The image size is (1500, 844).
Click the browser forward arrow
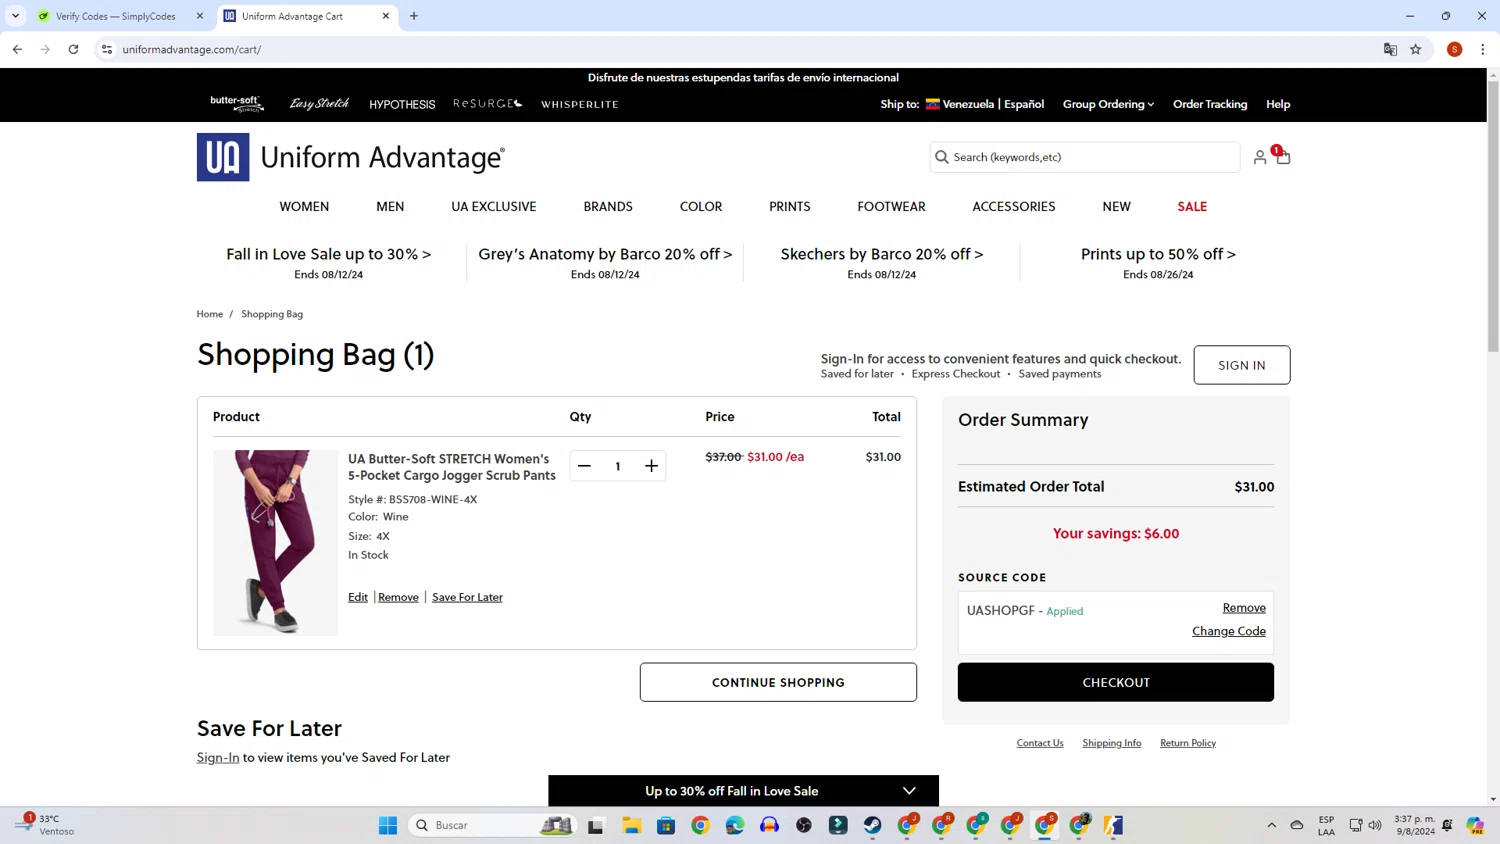(x=45, y=49)
